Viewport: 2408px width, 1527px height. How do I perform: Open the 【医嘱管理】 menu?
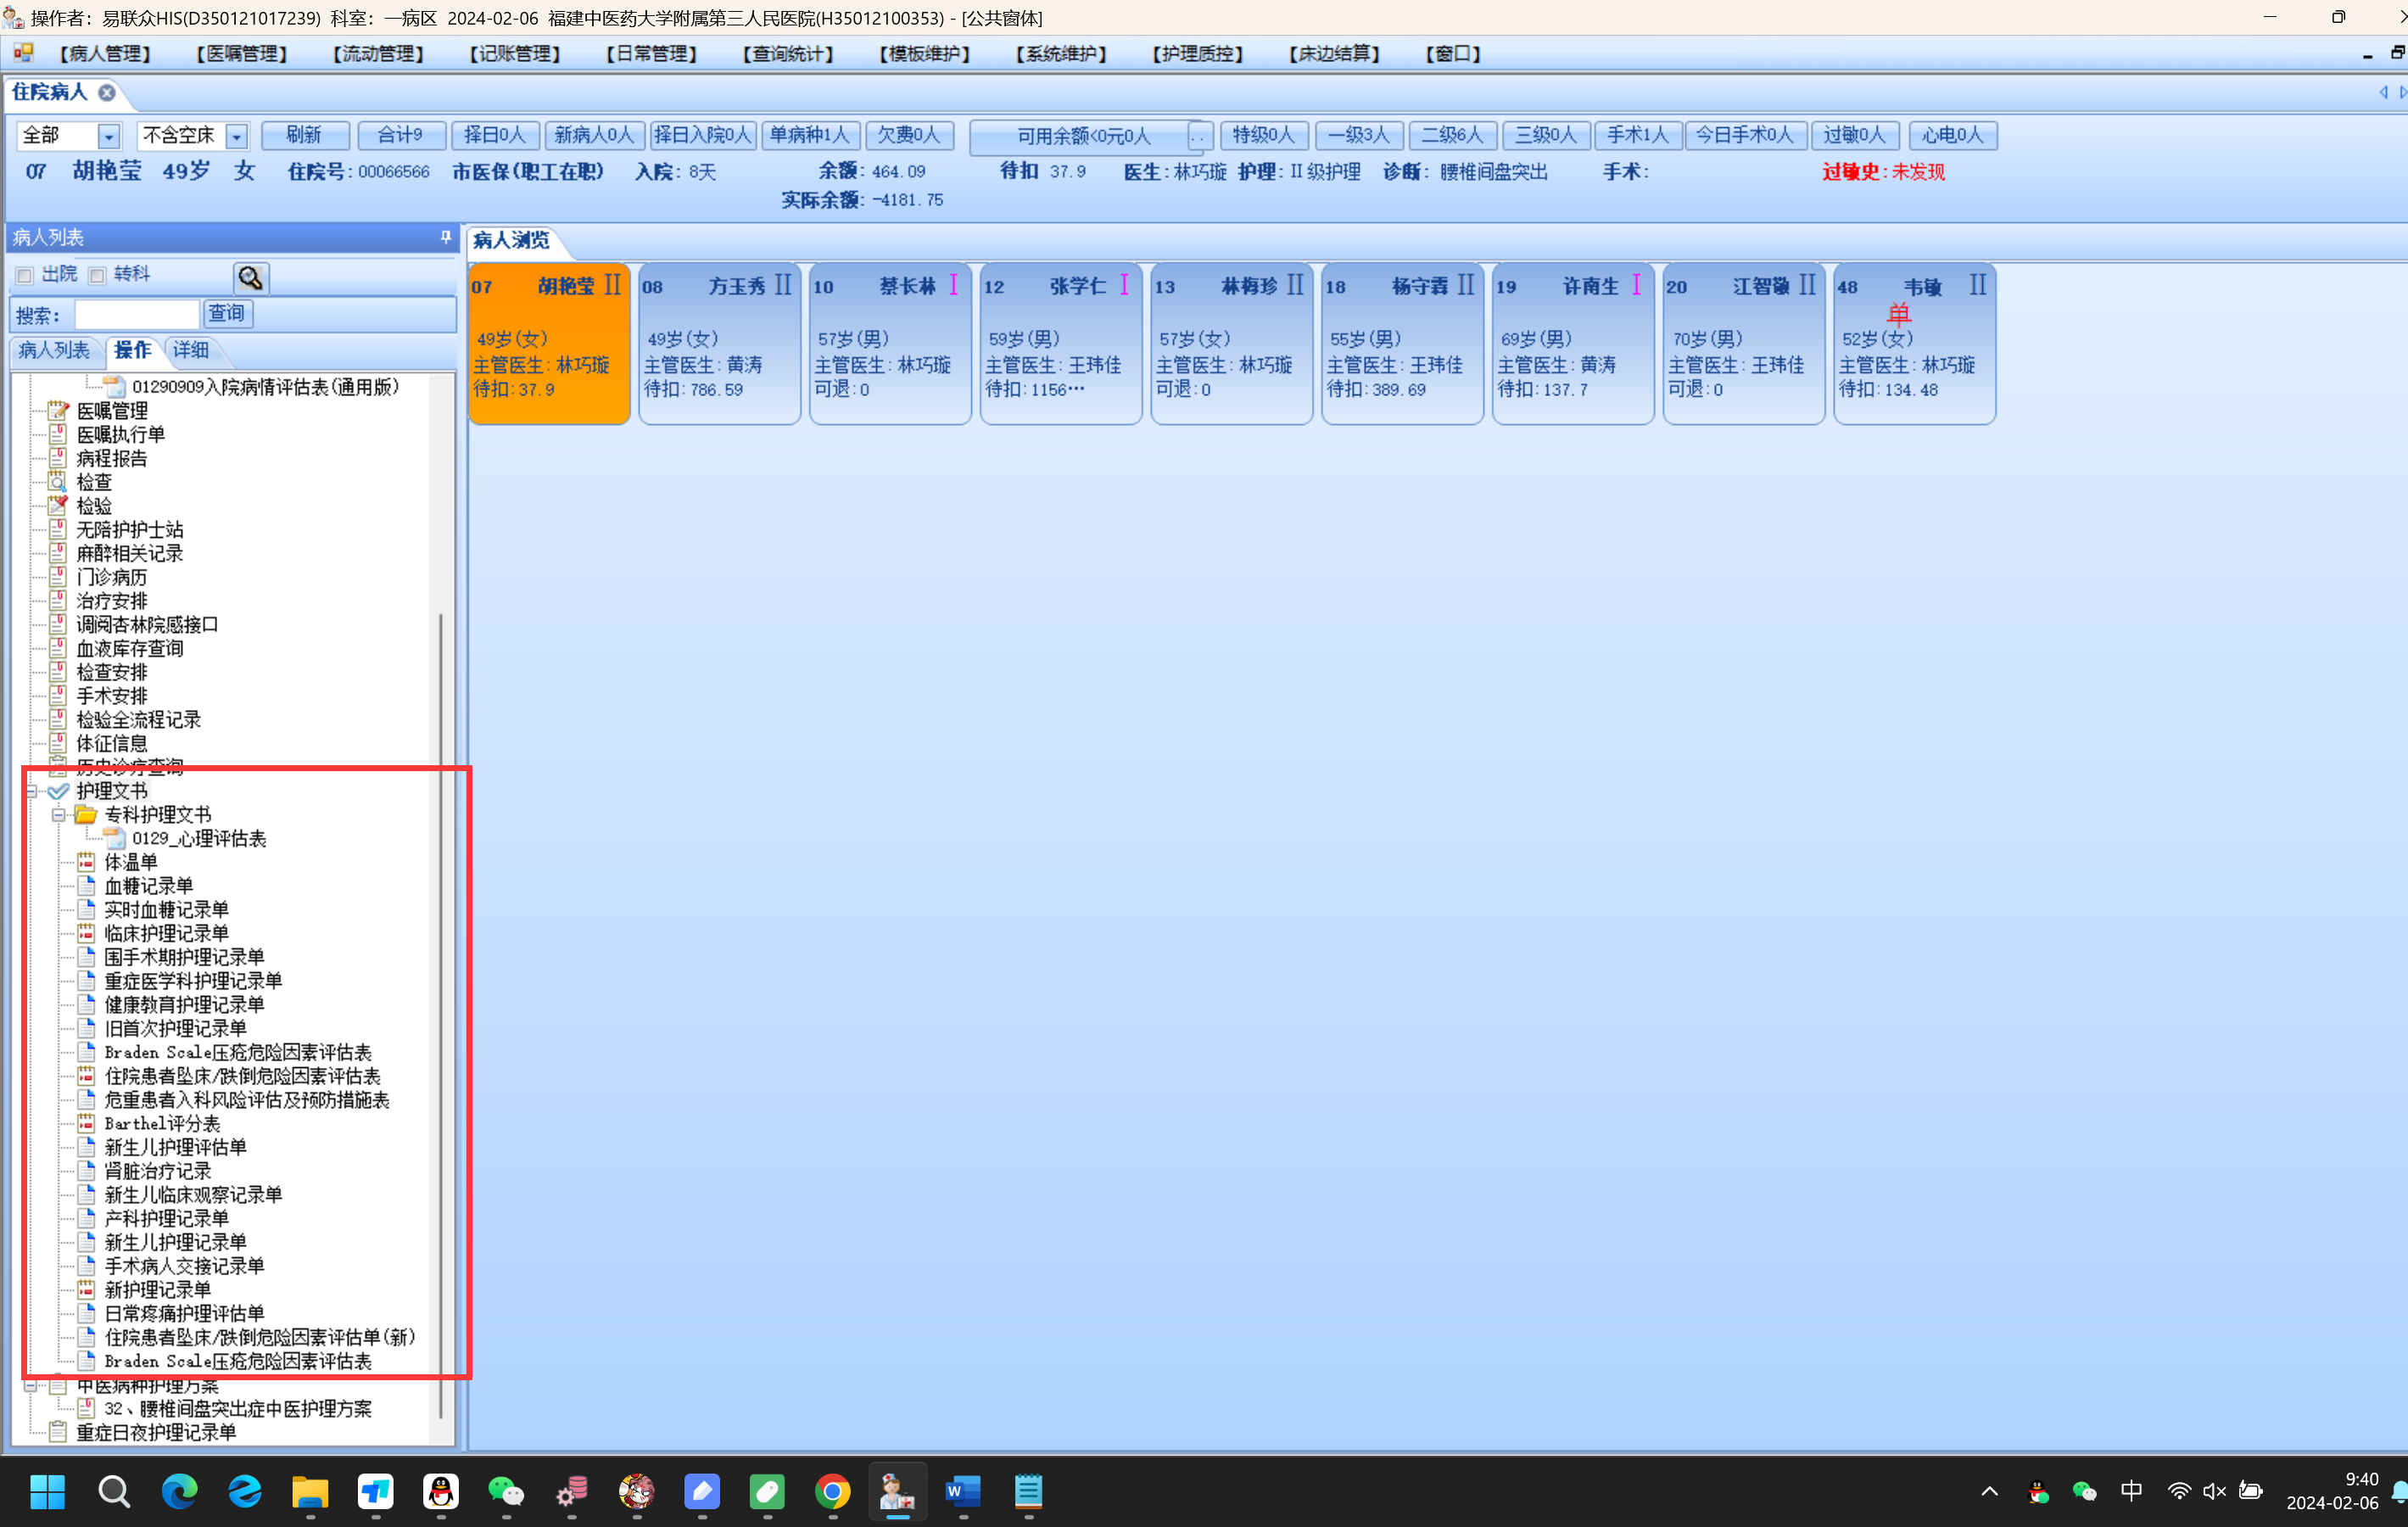pos(241,54)
